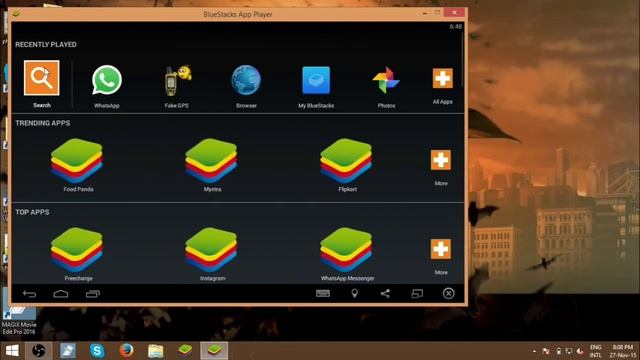Open Skype from the taskbar

coord(97,351)
